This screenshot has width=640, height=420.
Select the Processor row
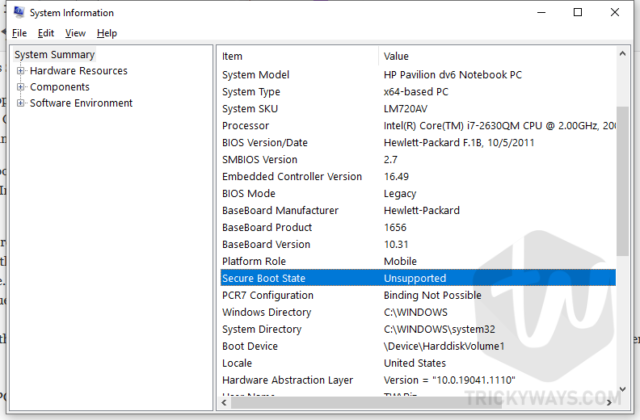tap(418, 126)
